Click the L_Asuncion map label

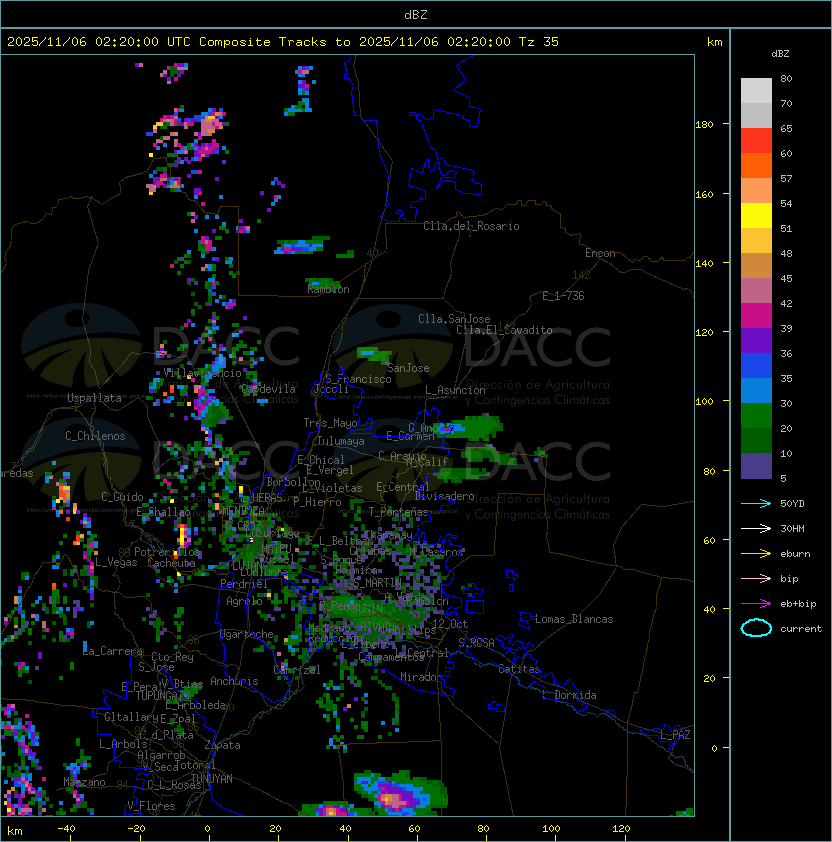point(455,390)
